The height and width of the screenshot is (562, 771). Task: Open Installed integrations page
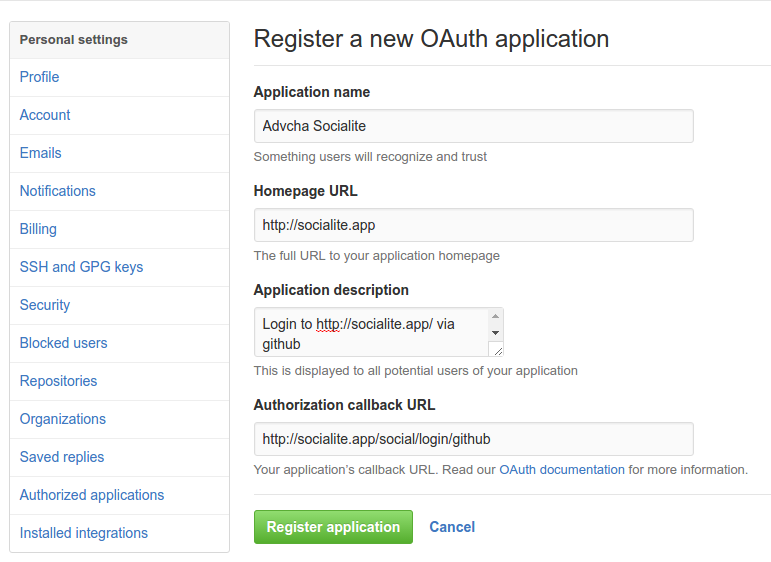tap(84, 533)
